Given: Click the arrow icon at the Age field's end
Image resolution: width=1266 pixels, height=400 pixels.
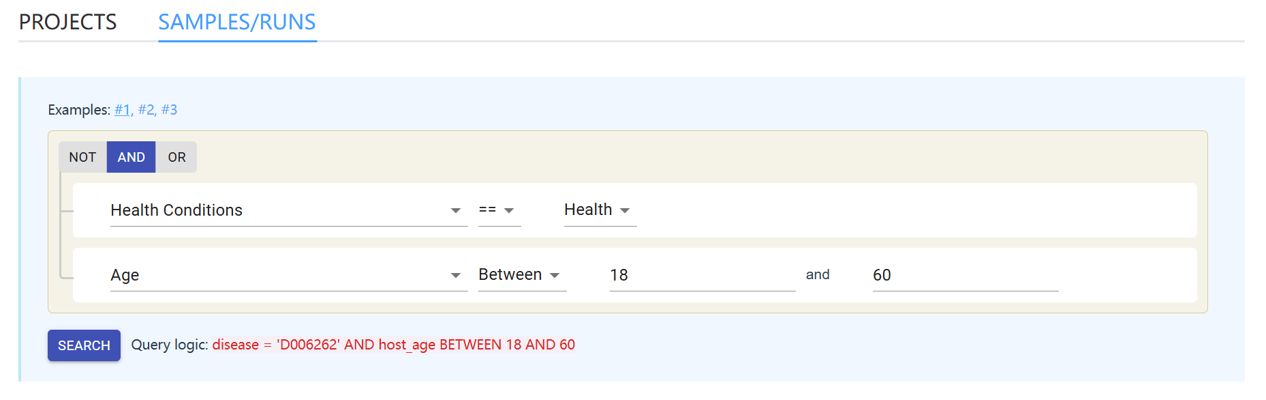Looking at the screenshot, I should (455, 276).
